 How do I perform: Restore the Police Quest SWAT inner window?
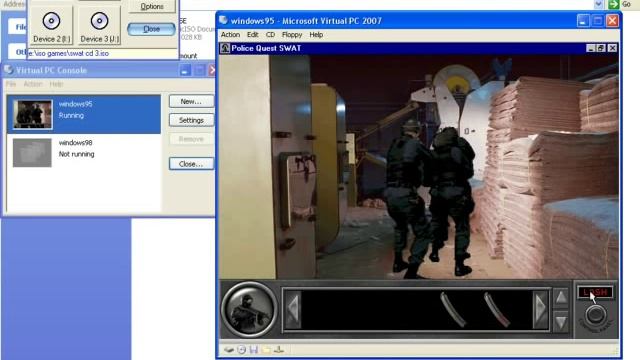tap(601, 48)
